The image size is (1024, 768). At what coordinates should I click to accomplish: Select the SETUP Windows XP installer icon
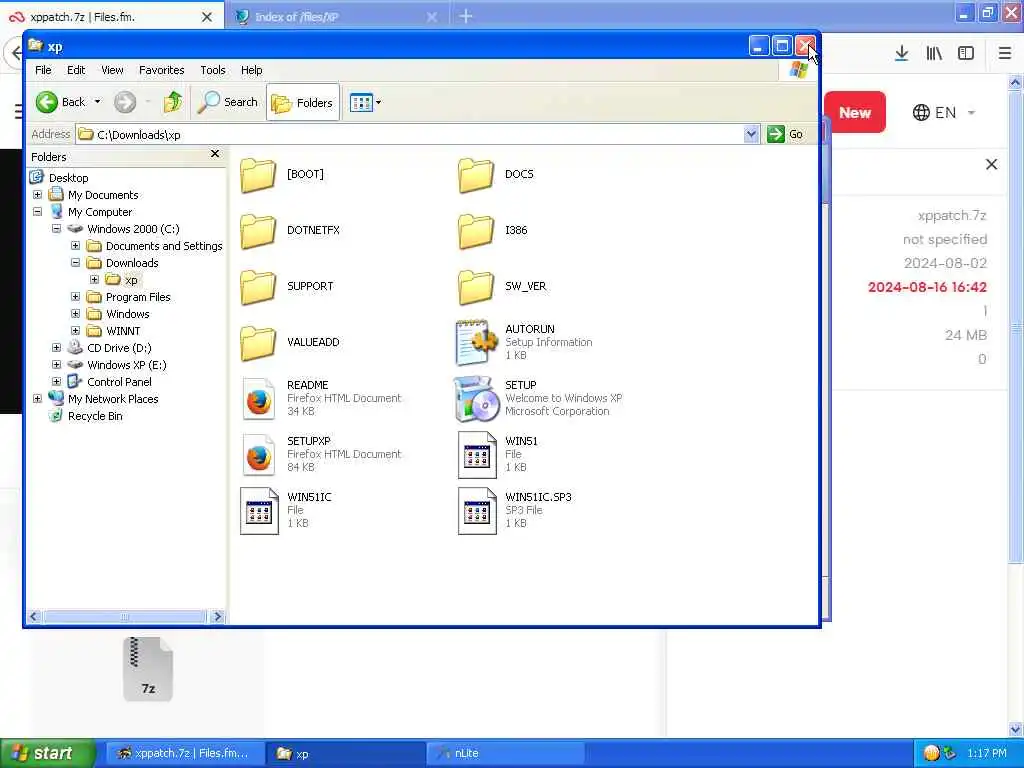click(x=476, y=398)
